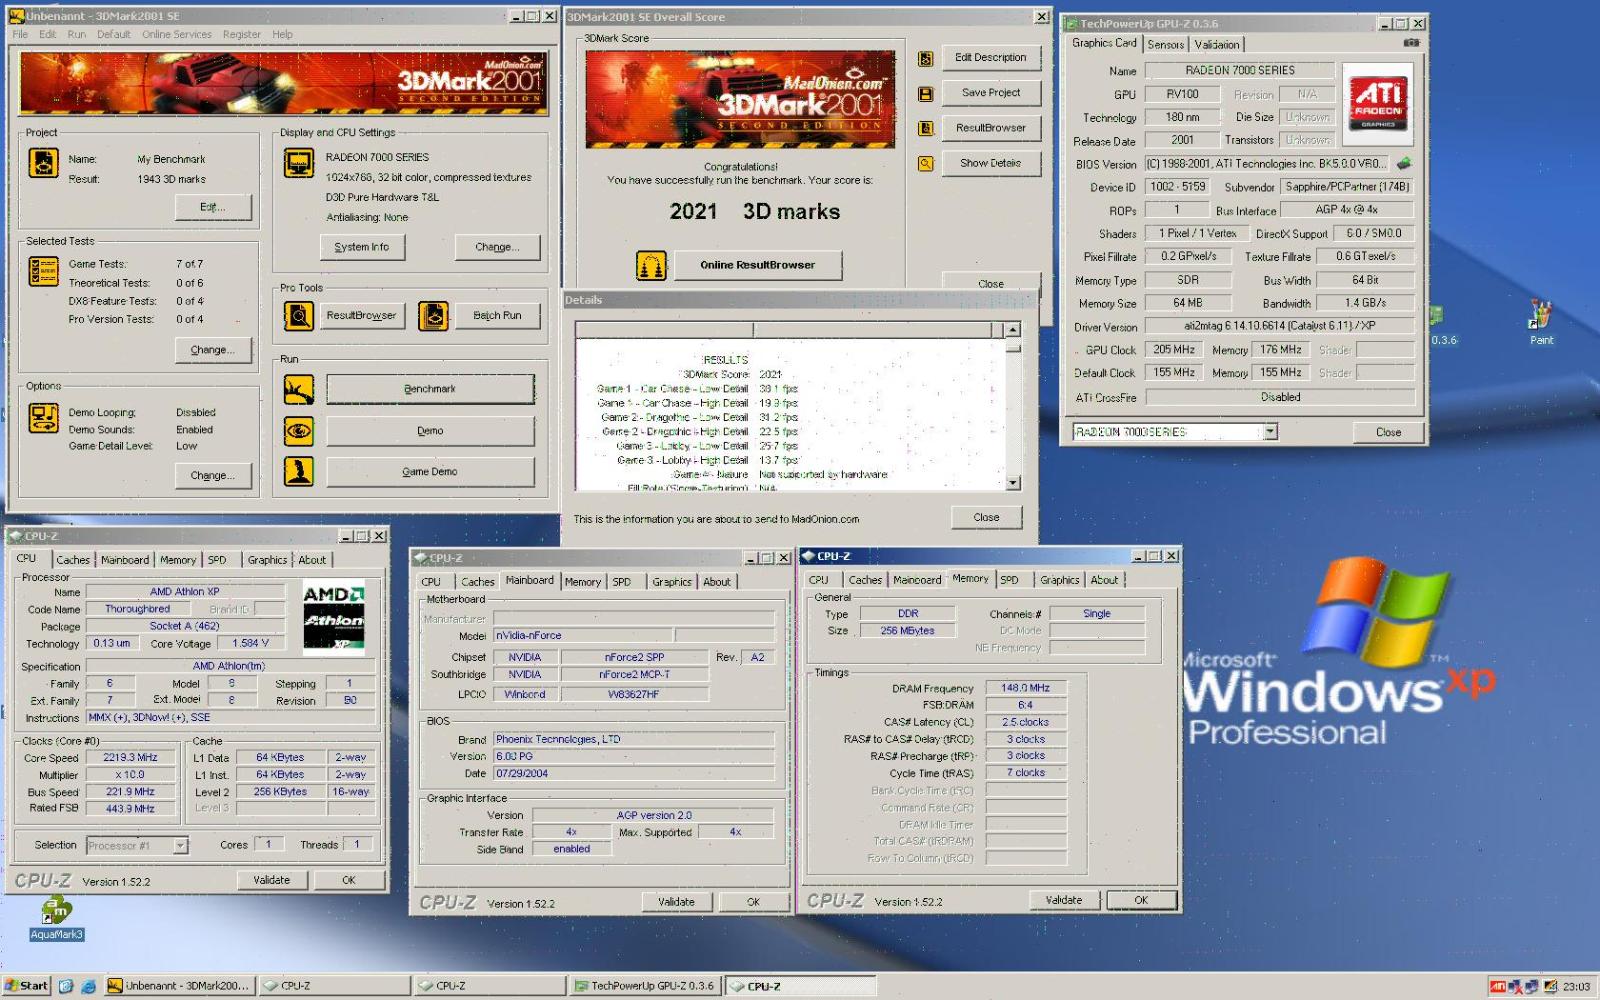Click the Internet Explorer quick launch icon
This screenshot has width=1600, height=1000.
point(88,986)
